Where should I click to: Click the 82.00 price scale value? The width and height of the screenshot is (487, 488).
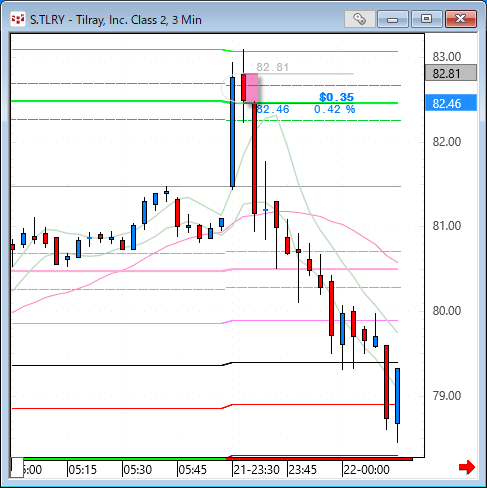coord(447,142)
